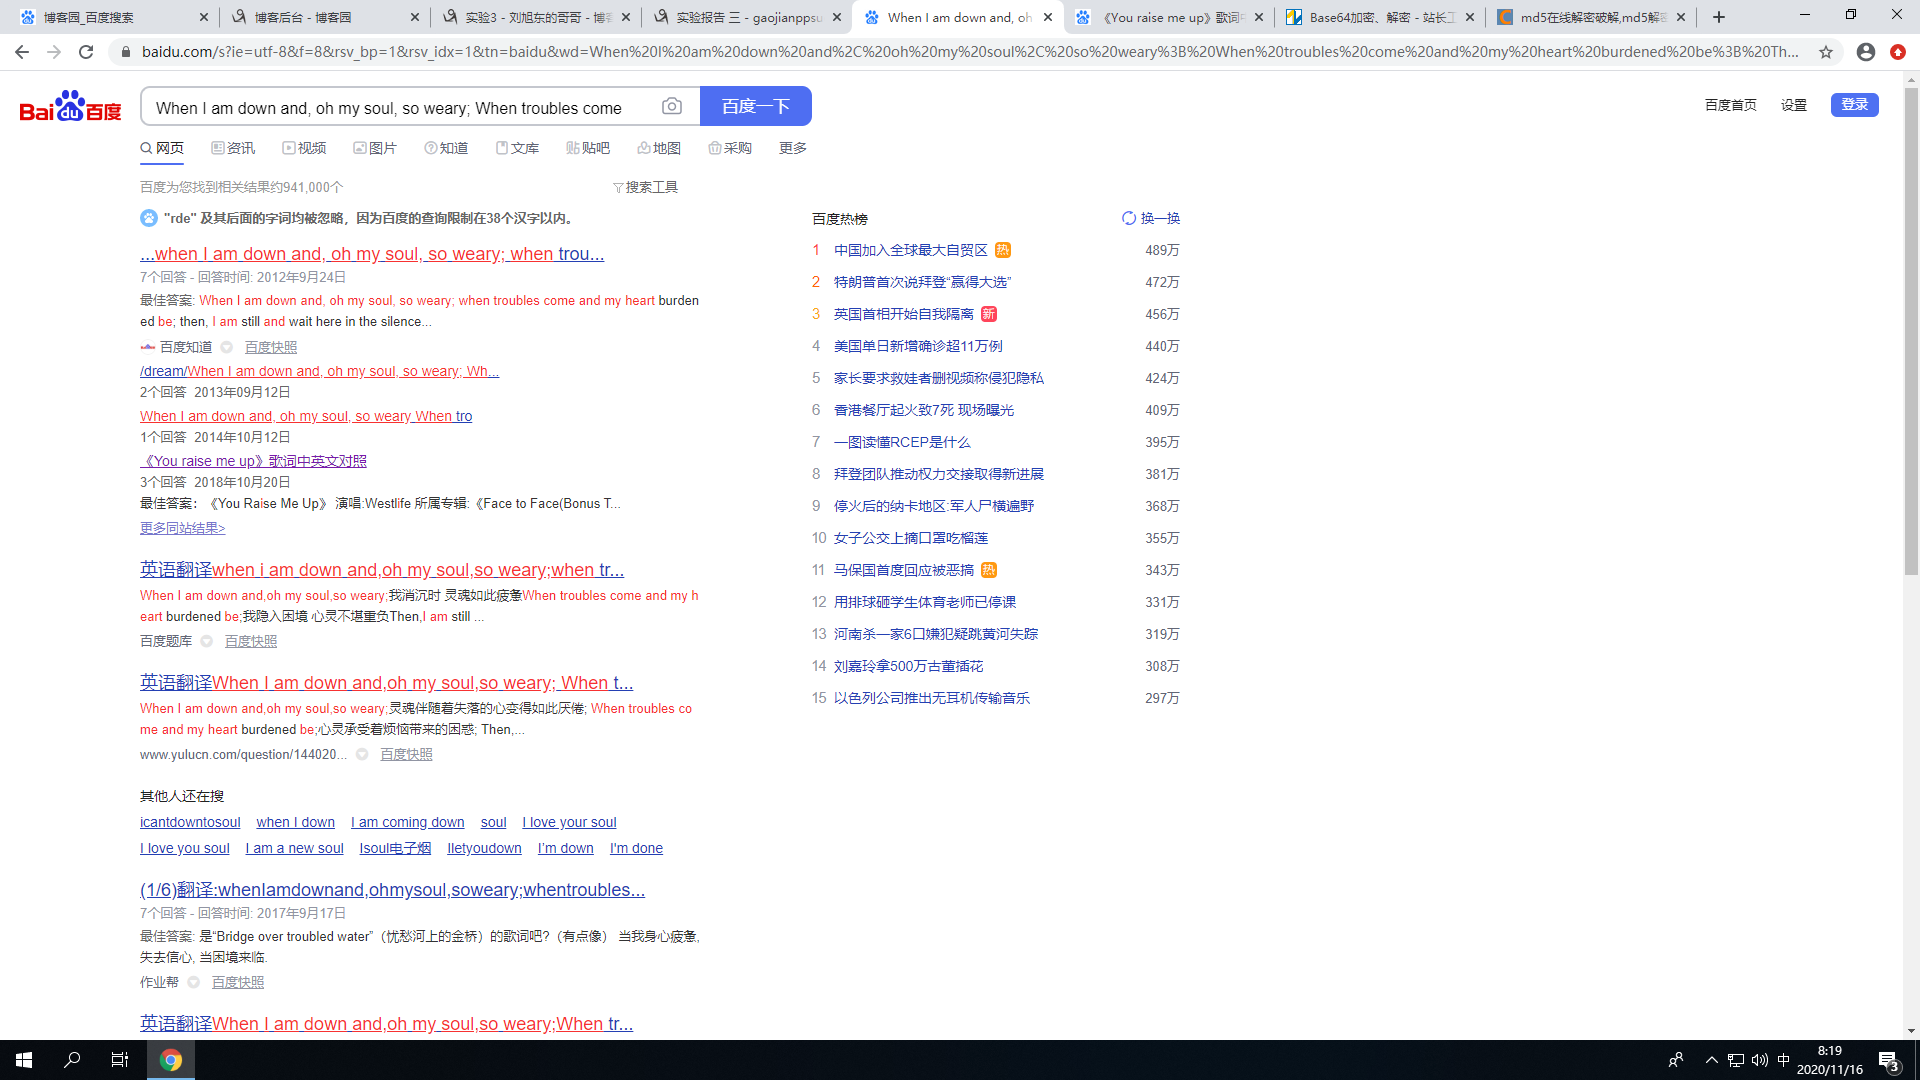Switch to 图片 search tab
Image resolution: width=1920 pixels, height=1080 pixels.
[x=375, y=148]
